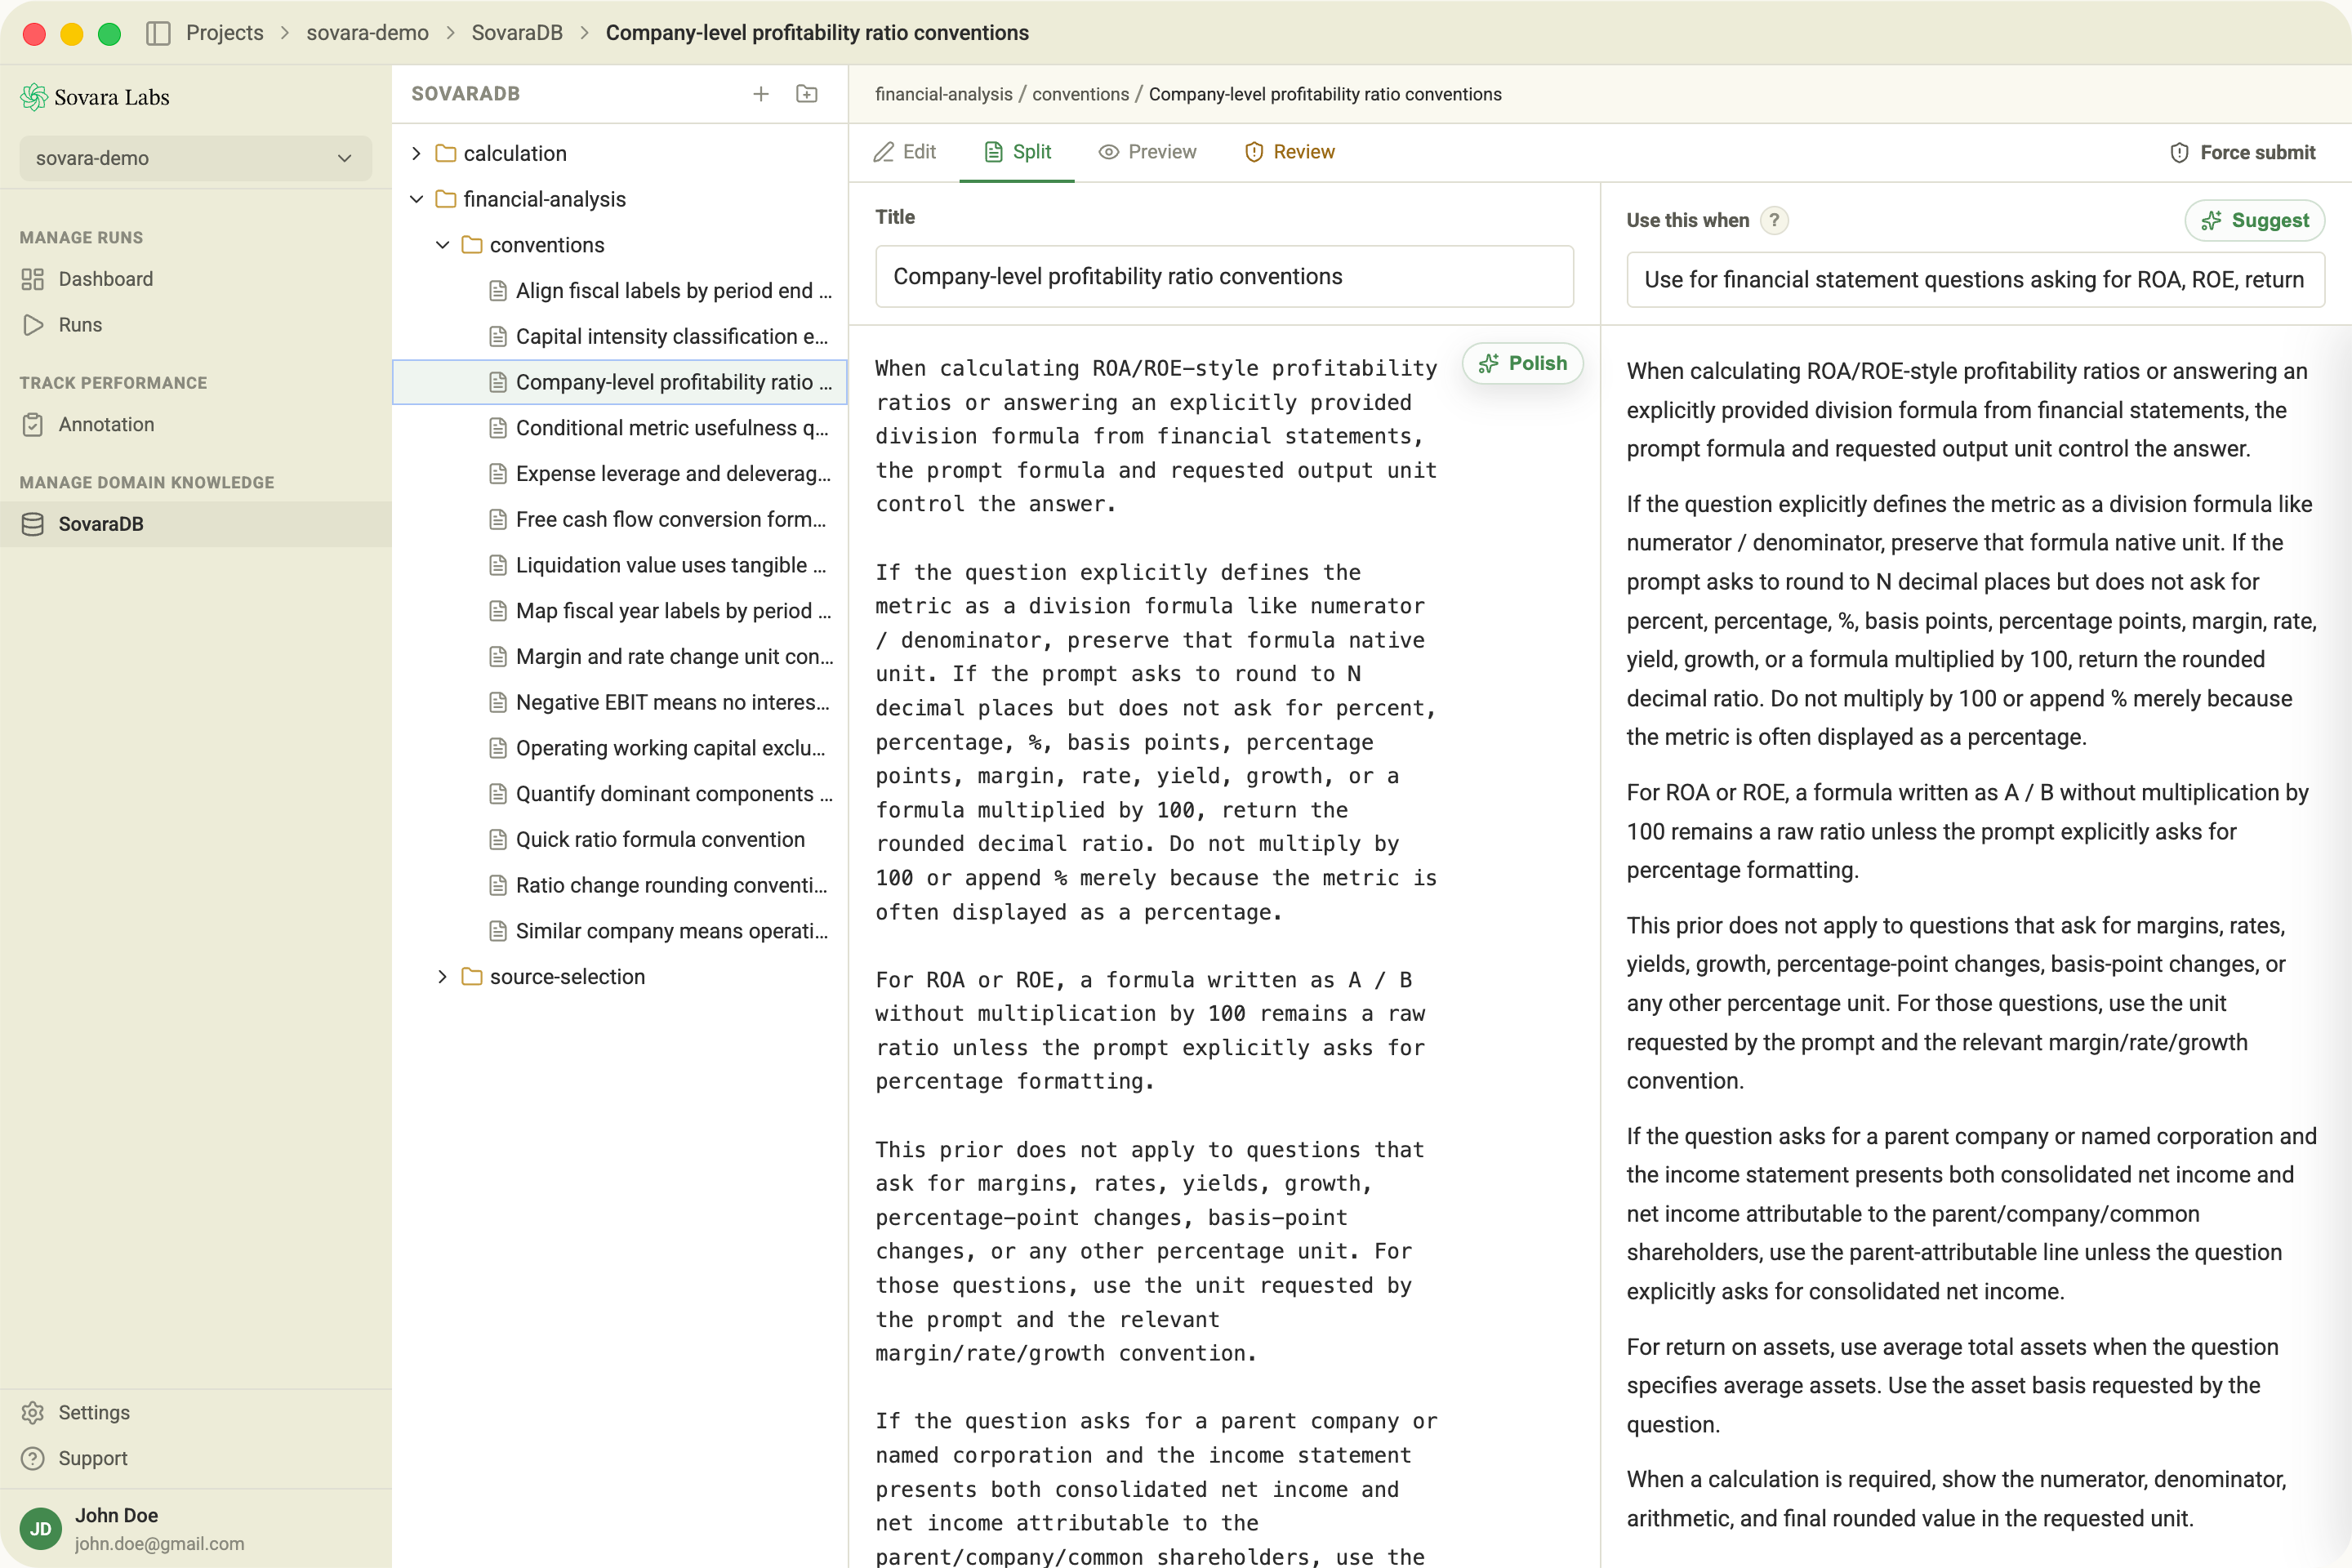This screenshot has width=2352, height=1568.
Task: Click the Annotation clipboard icon
Action: click(33, 424)
